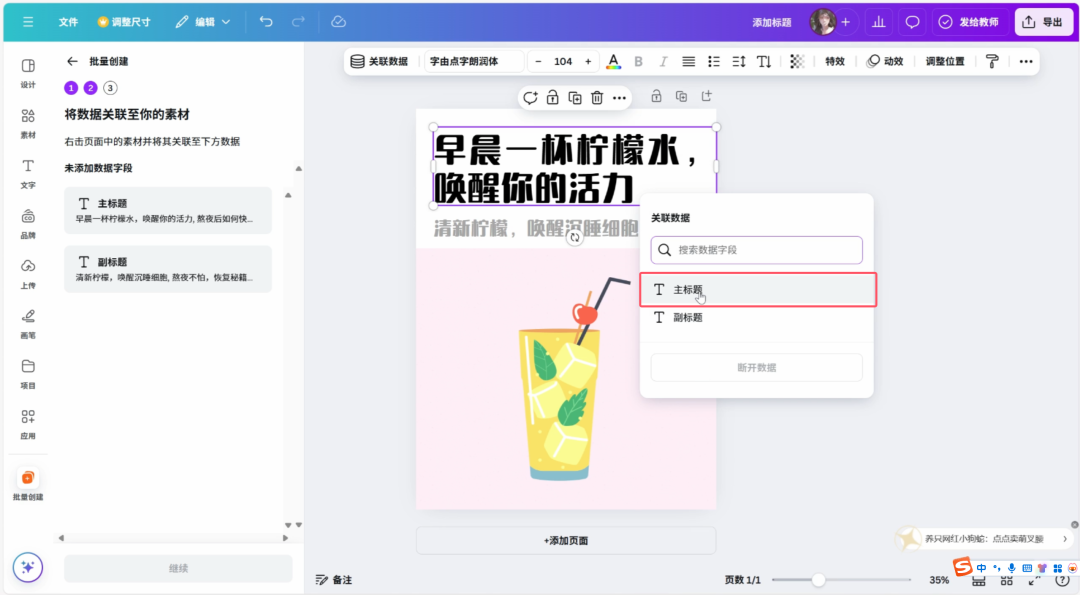The height and width of the screenshot is (595, 1080).
Task: Open the 文件 menu
Action: coord(68,21)
